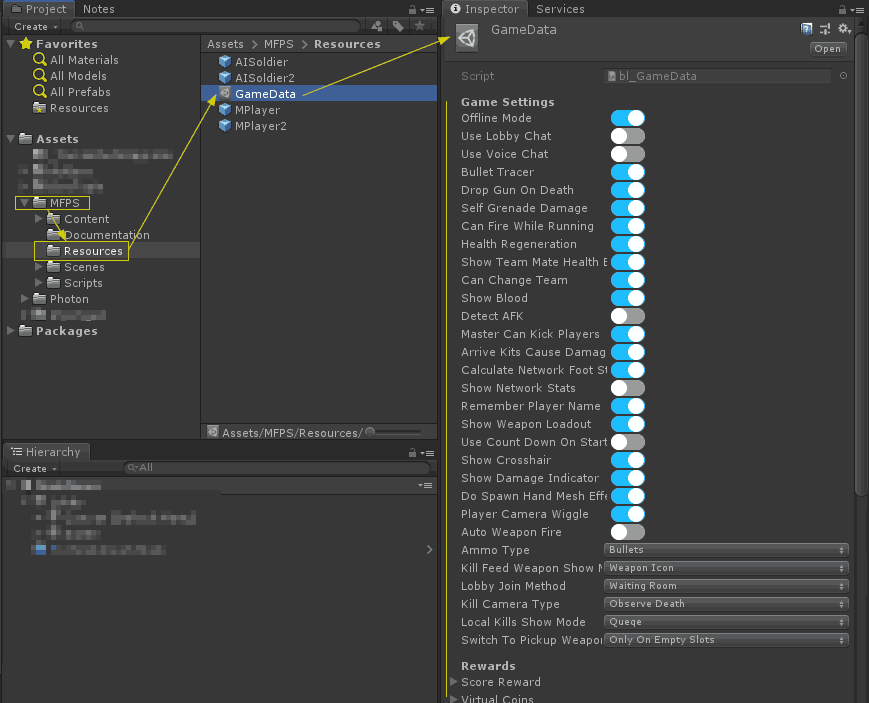The image size is (869, 703).
Task: Click the save search star icon
Action: [x=420, y=26]
